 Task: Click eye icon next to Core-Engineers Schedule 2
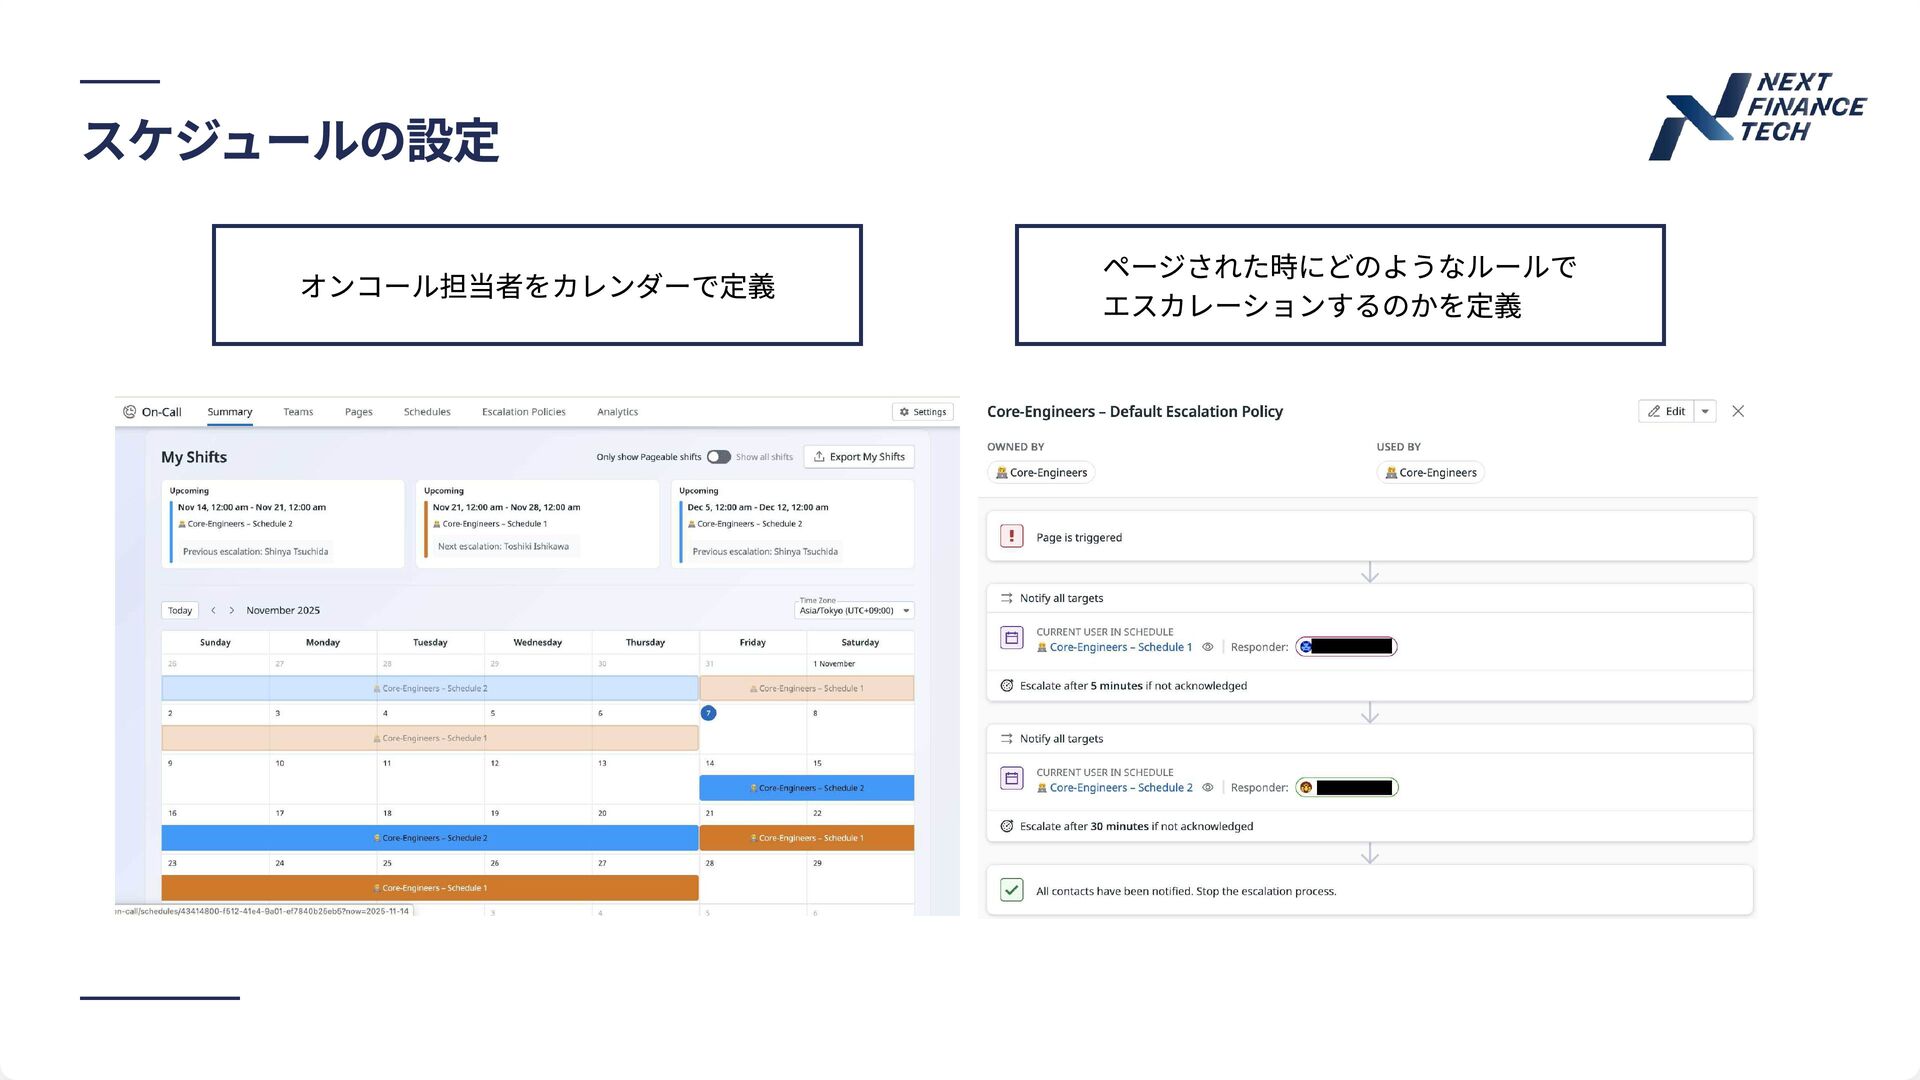[x=1208, y=788]
